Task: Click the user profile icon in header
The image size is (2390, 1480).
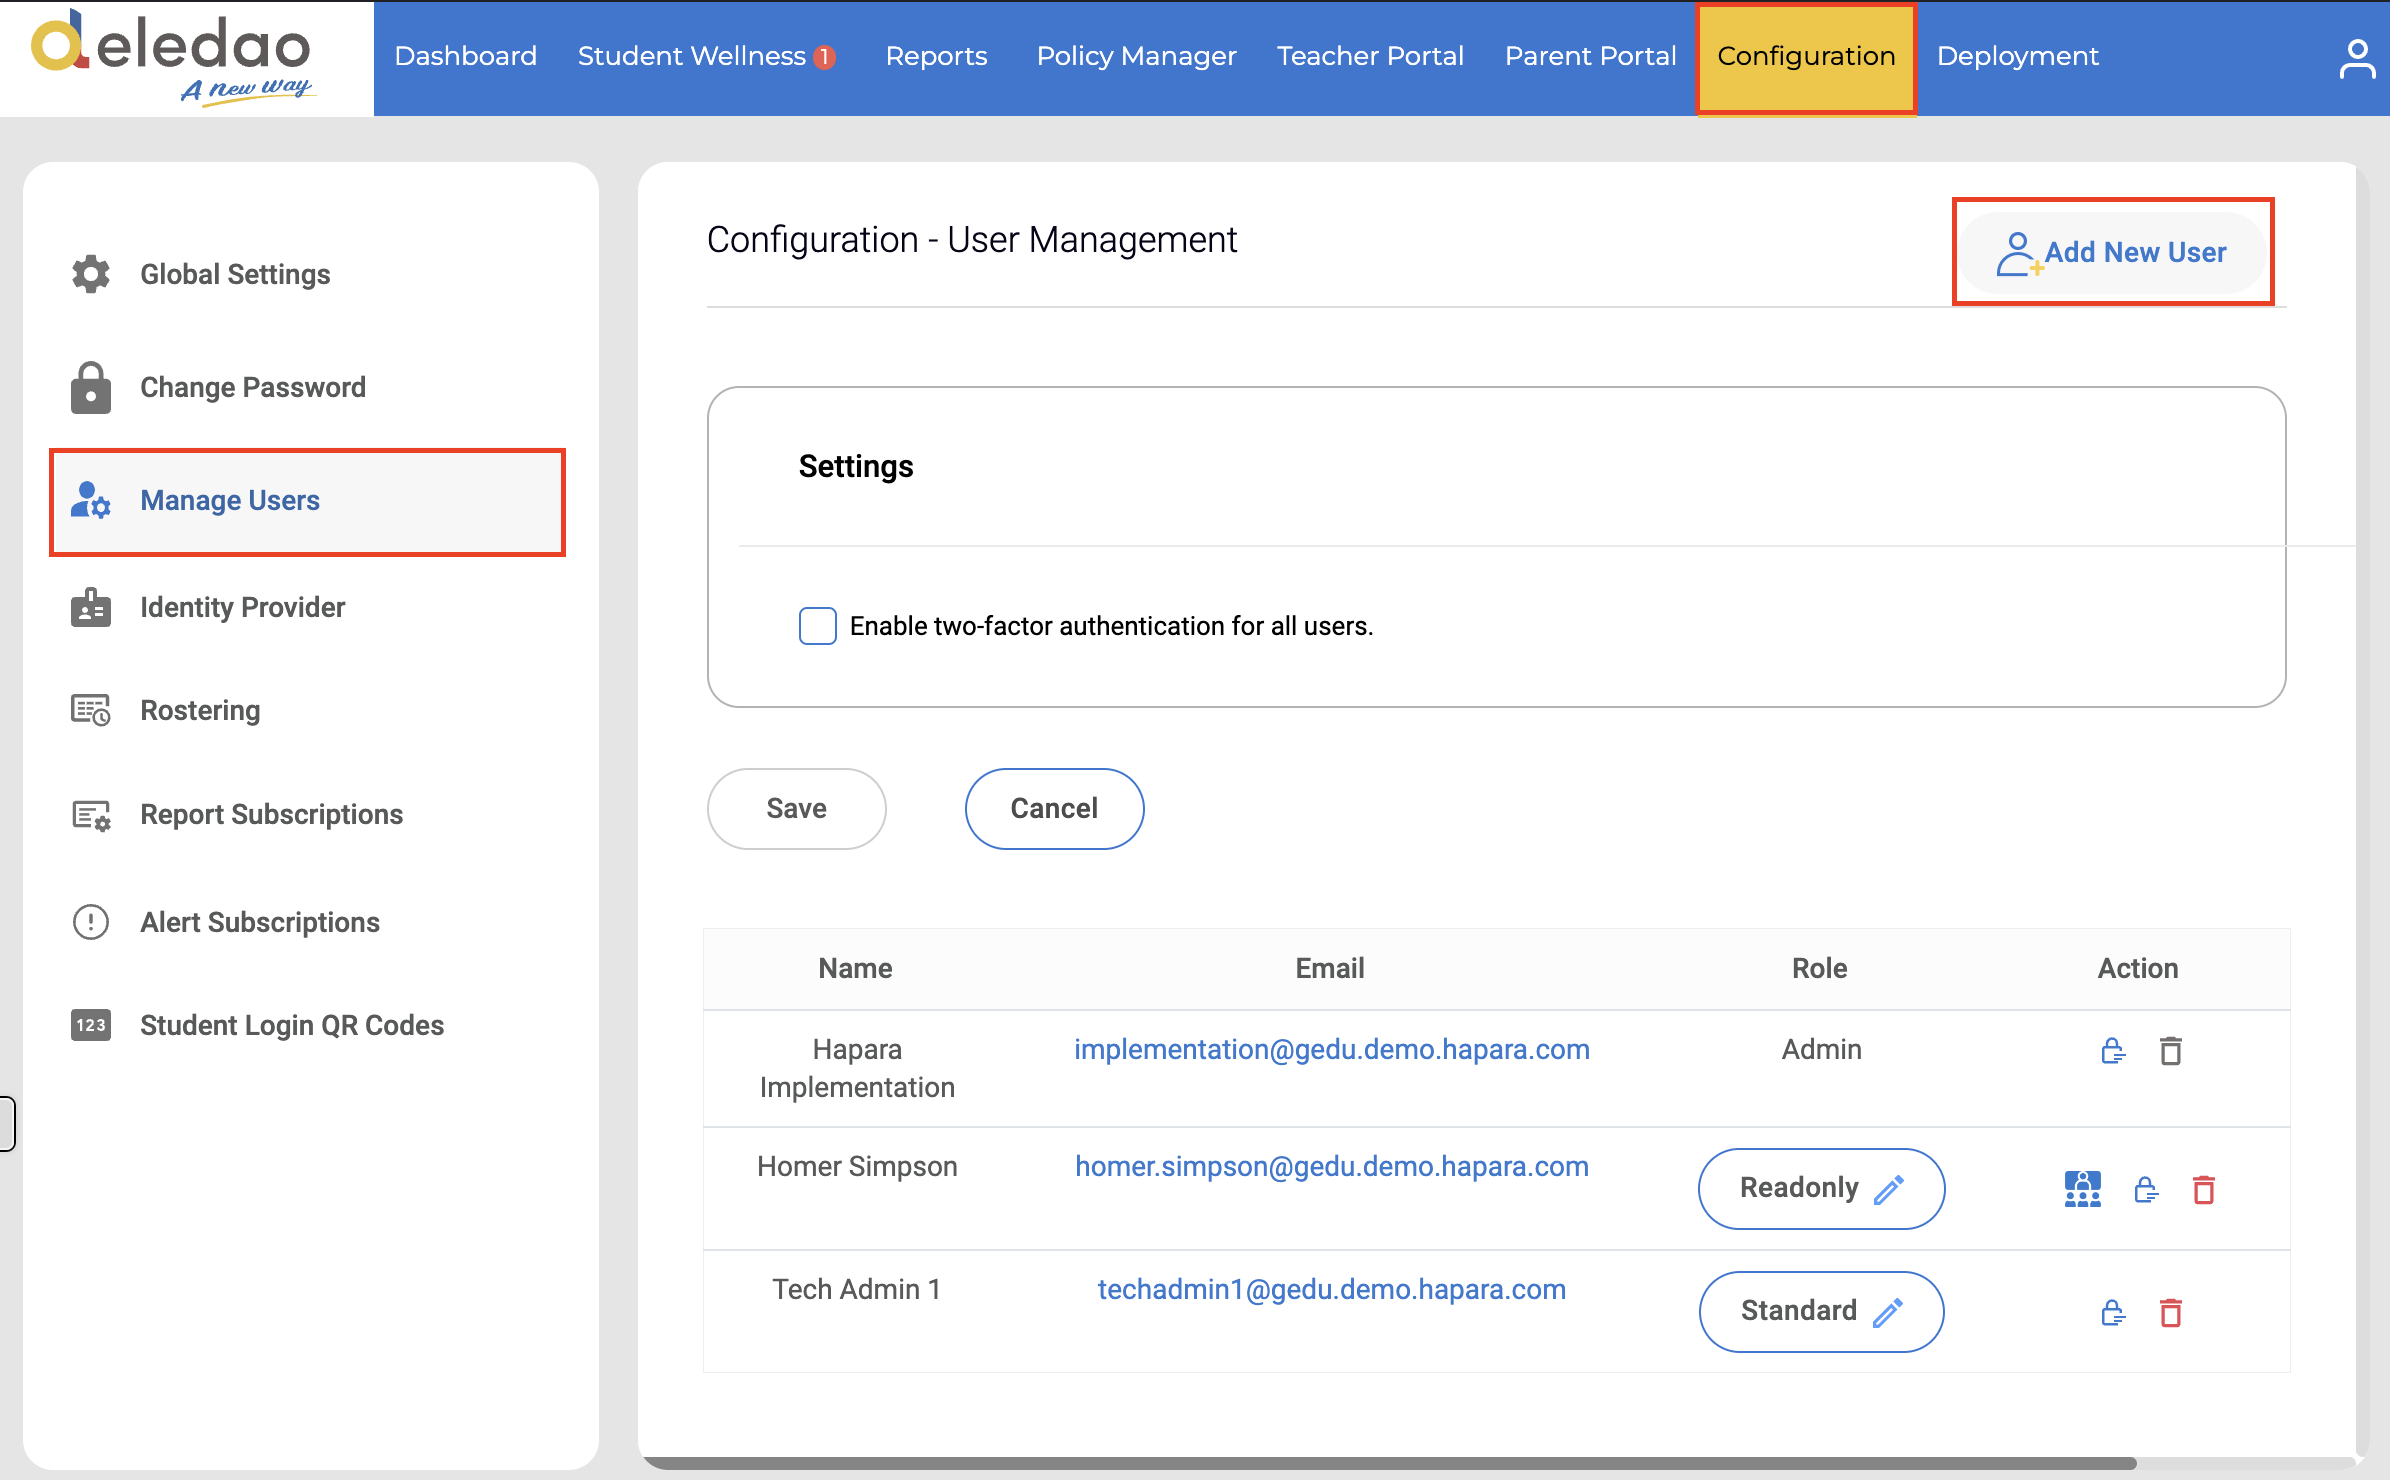Action: [x=2356, y=58]
